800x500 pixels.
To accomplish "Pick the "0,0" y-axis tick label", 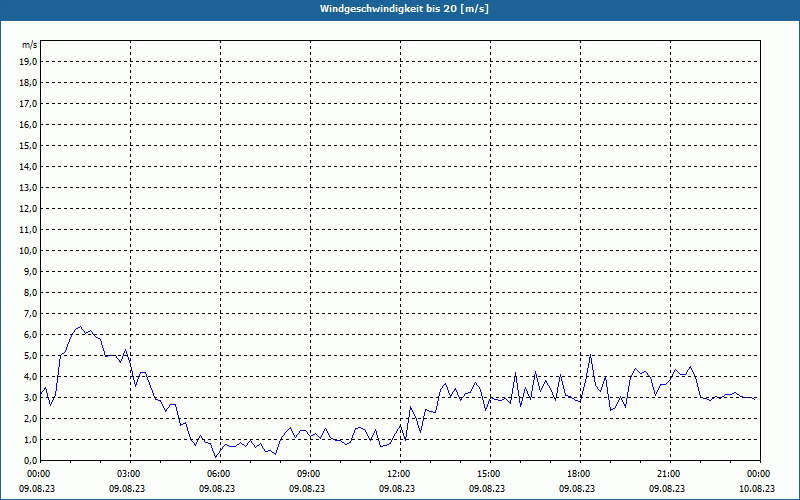I will 31,460.
